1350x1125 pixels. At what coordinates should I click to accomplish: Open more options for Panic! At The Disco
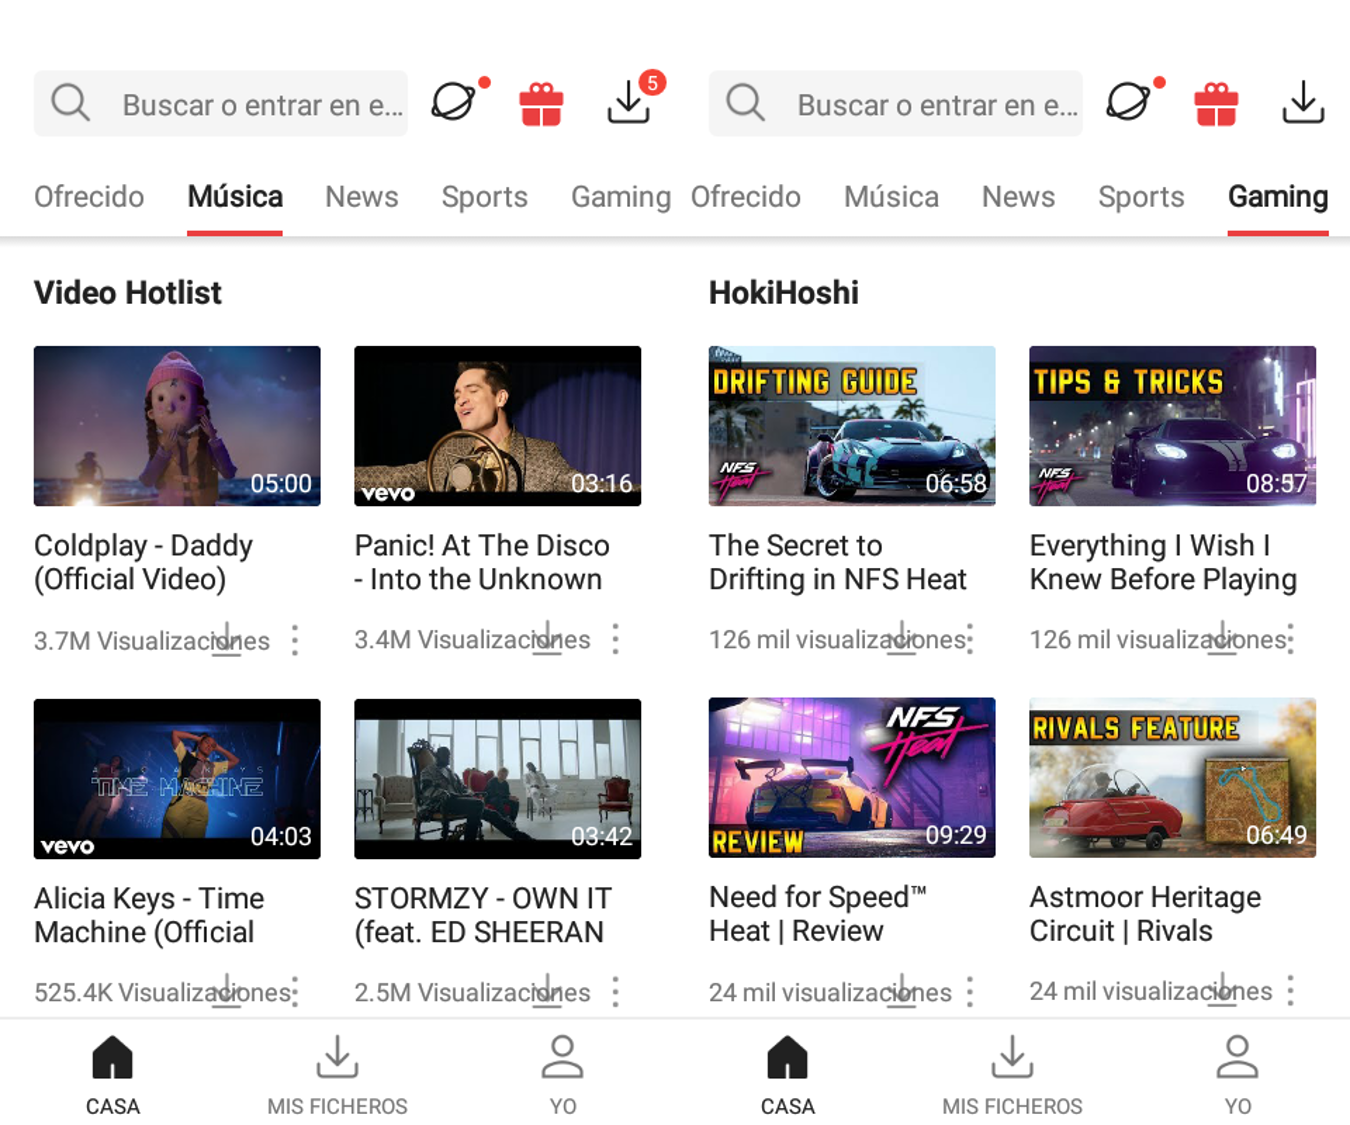pos(616,640)
